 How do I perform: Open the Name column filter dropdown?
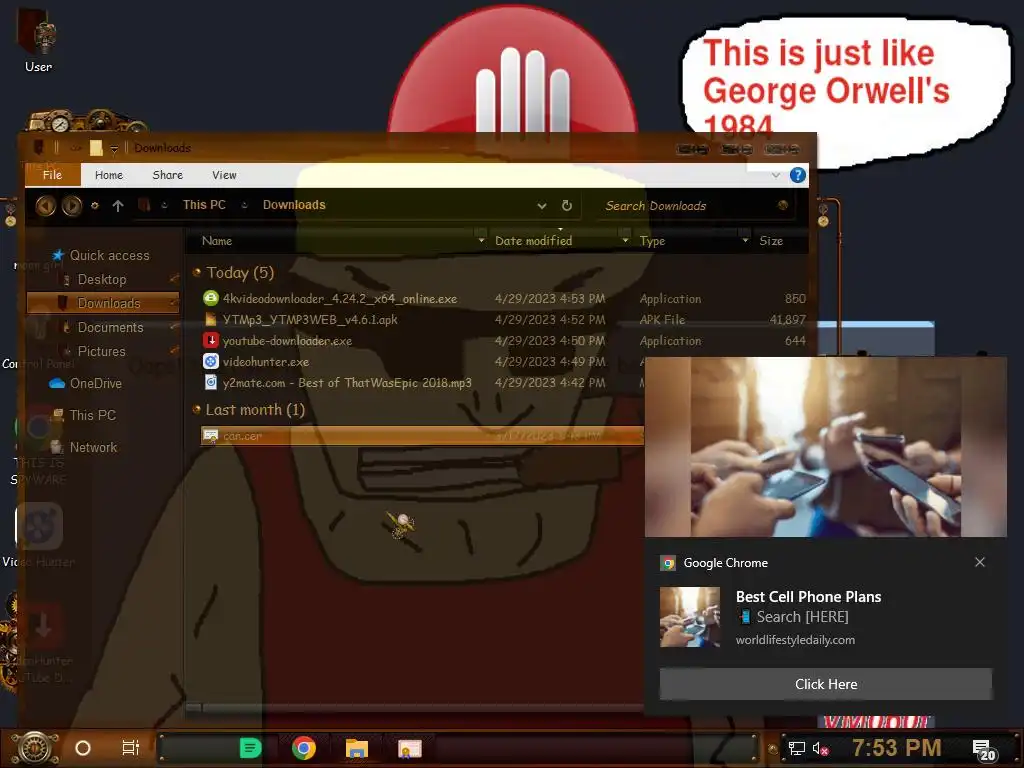(481, 241)
